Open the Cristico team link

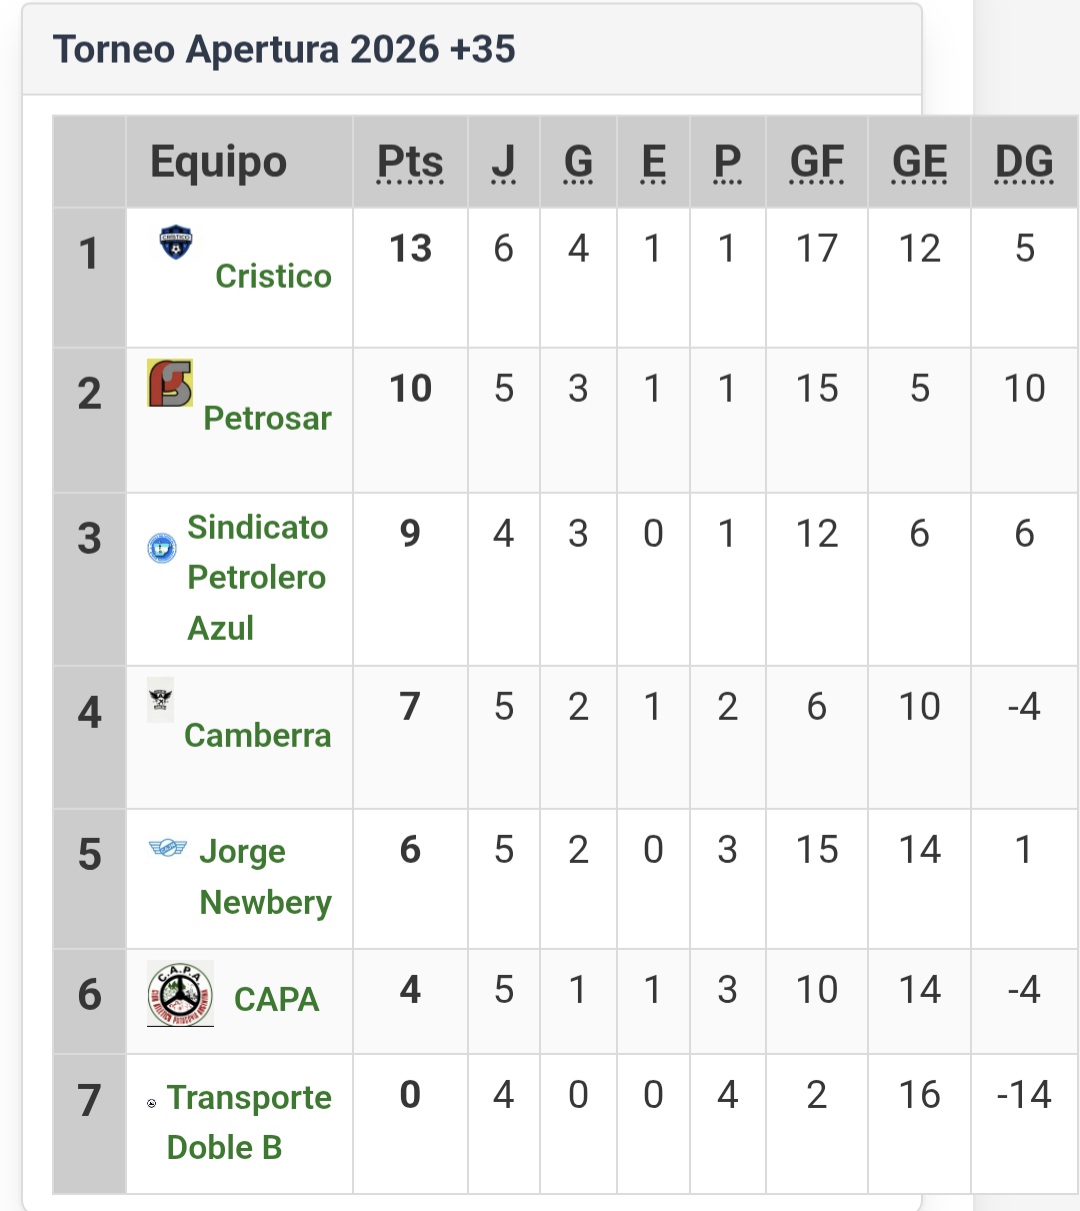click(x=273, y=276)
